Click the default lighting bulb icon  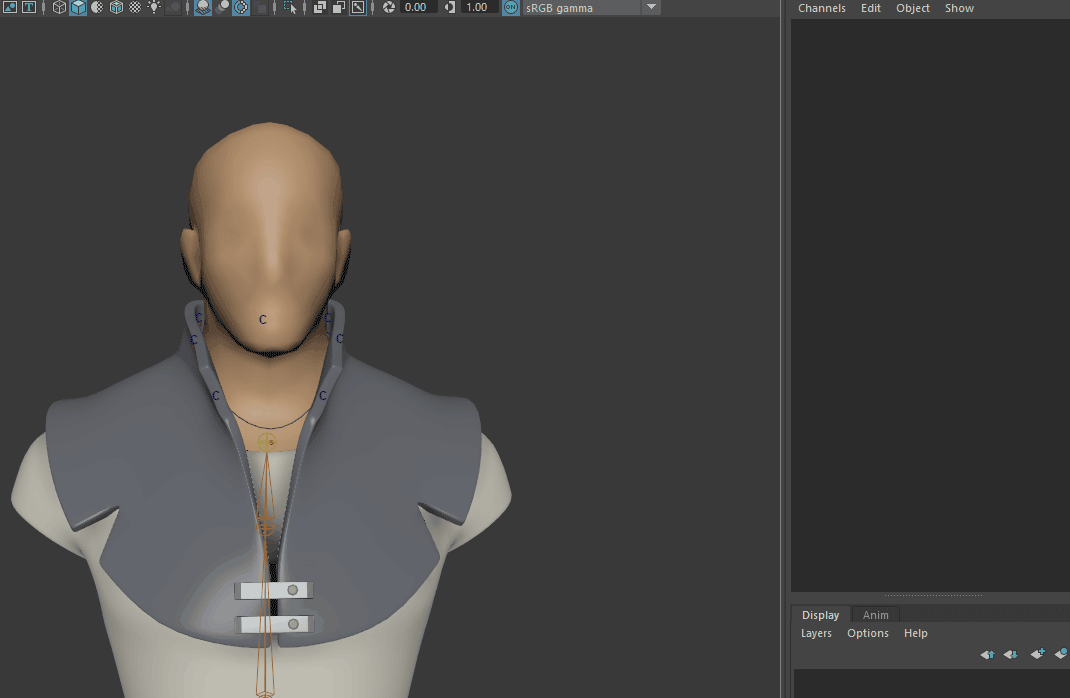point(155,9)
